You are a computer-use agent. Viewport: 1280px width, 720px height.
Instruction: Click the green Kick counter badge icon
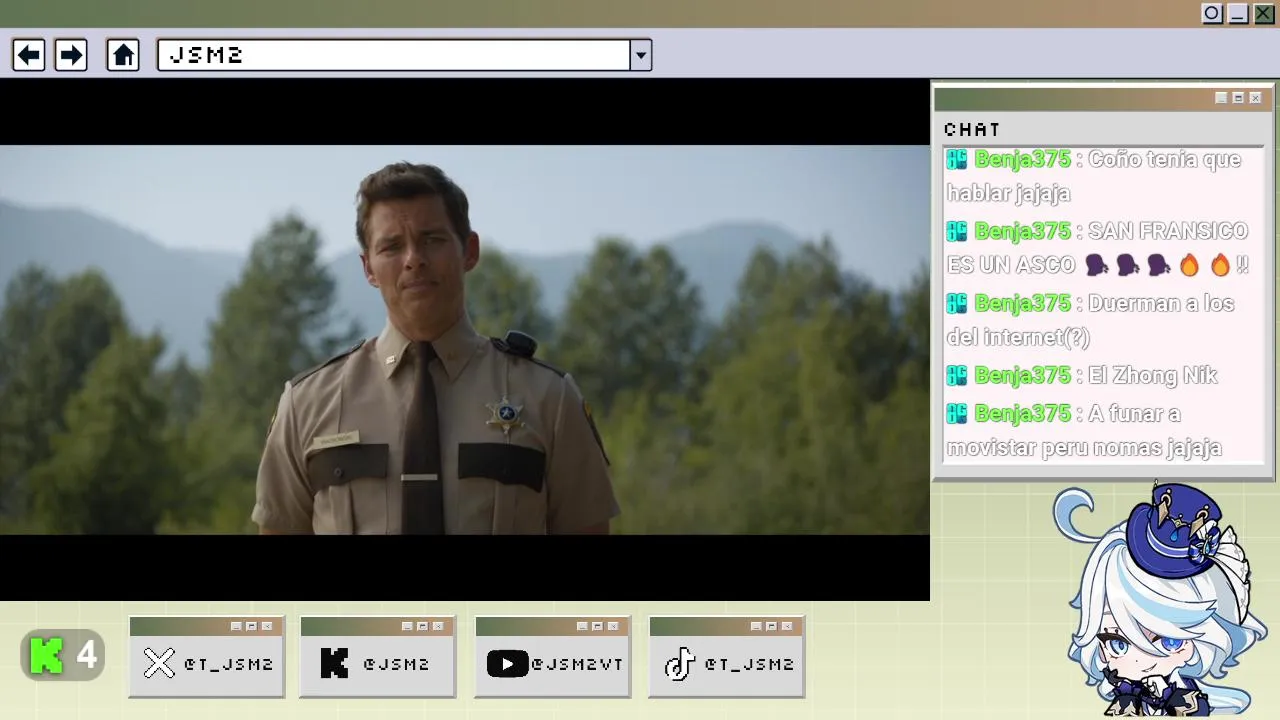pos(47,656)
